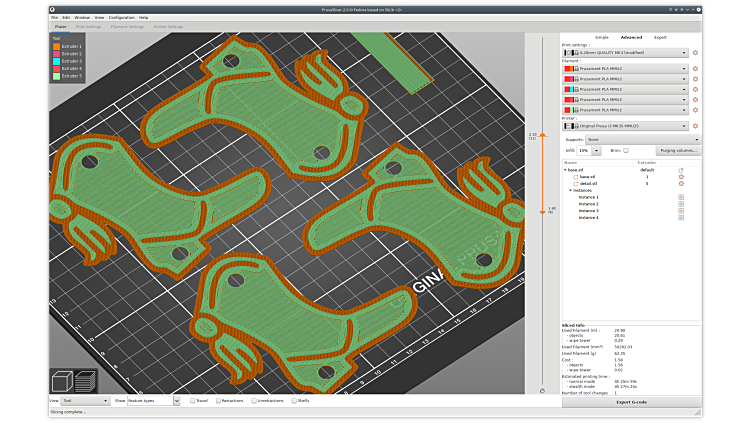This screenshot has height=423, width=752.
Task: Open the View type dropdown set to Tool
Action: pyautogui.click(x=86, y=400)
